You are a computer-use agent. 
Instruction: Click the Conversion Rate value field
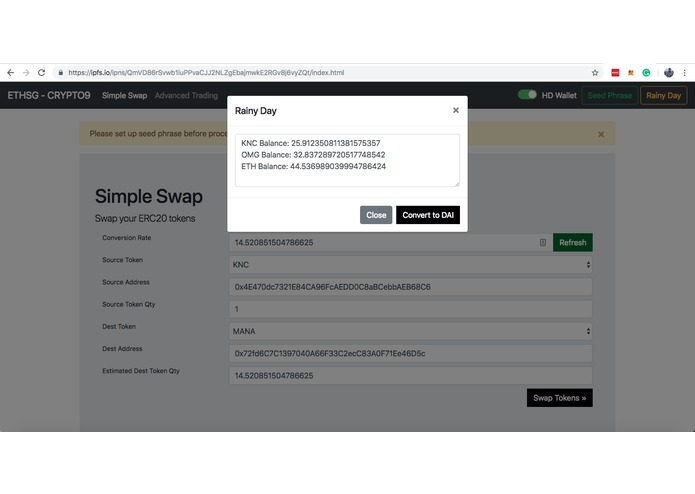391,242
